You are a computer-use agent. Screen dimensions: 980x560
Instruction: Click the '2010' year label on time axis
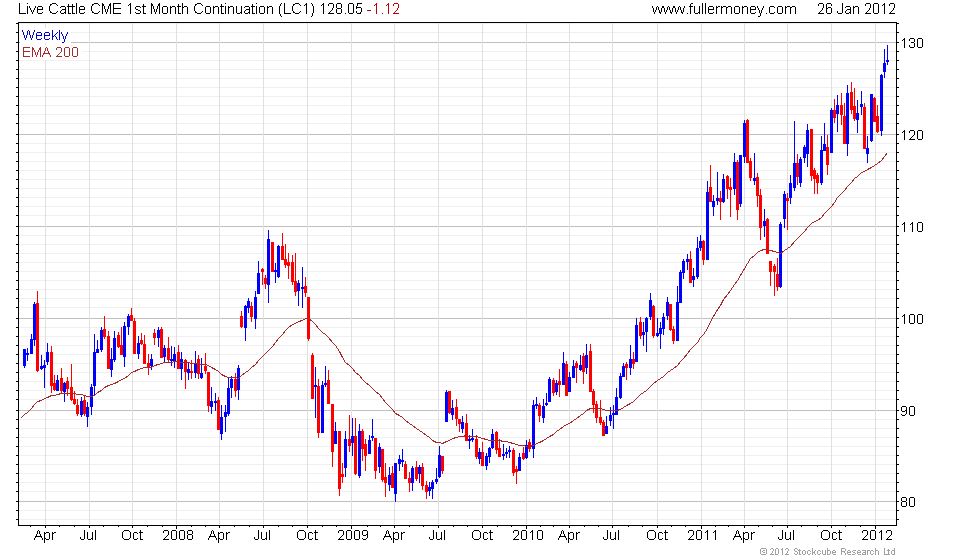click(528, 536)
